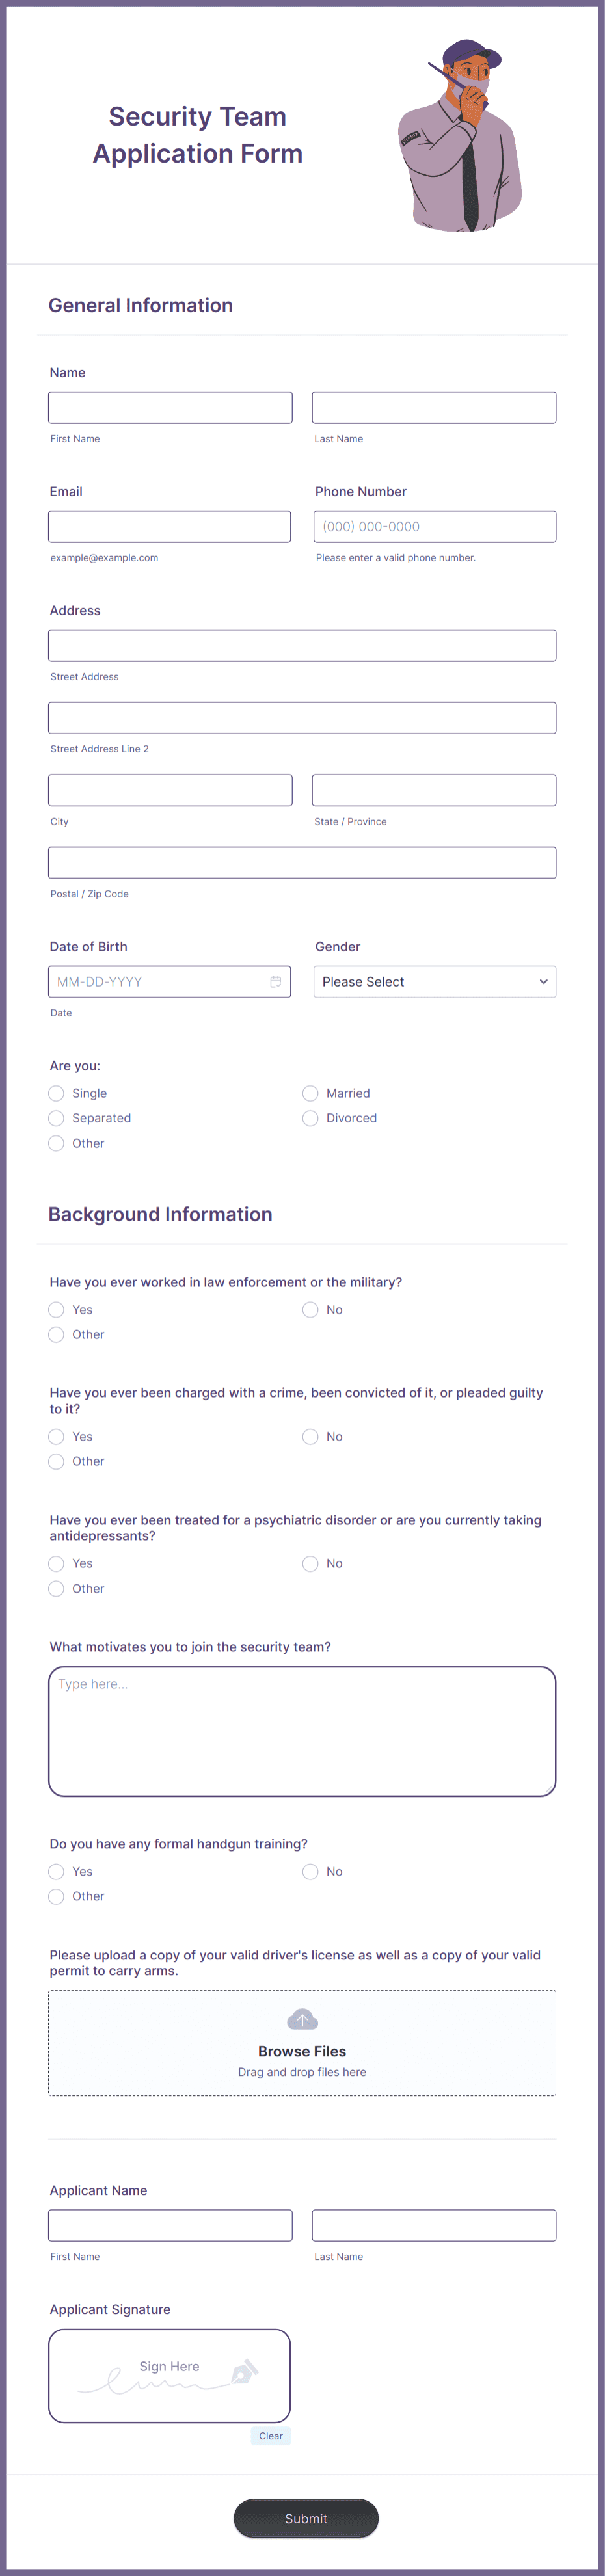Click the First Name field under Name
The height and width of the screenshot is (2576, 605).
(170, 406)
